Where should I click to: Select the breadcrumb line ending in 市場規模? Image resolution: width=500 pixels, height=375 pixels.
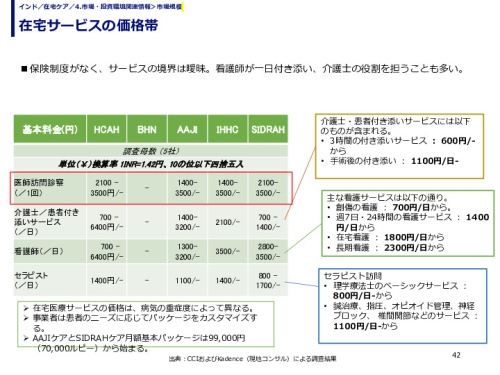point(100,6)
